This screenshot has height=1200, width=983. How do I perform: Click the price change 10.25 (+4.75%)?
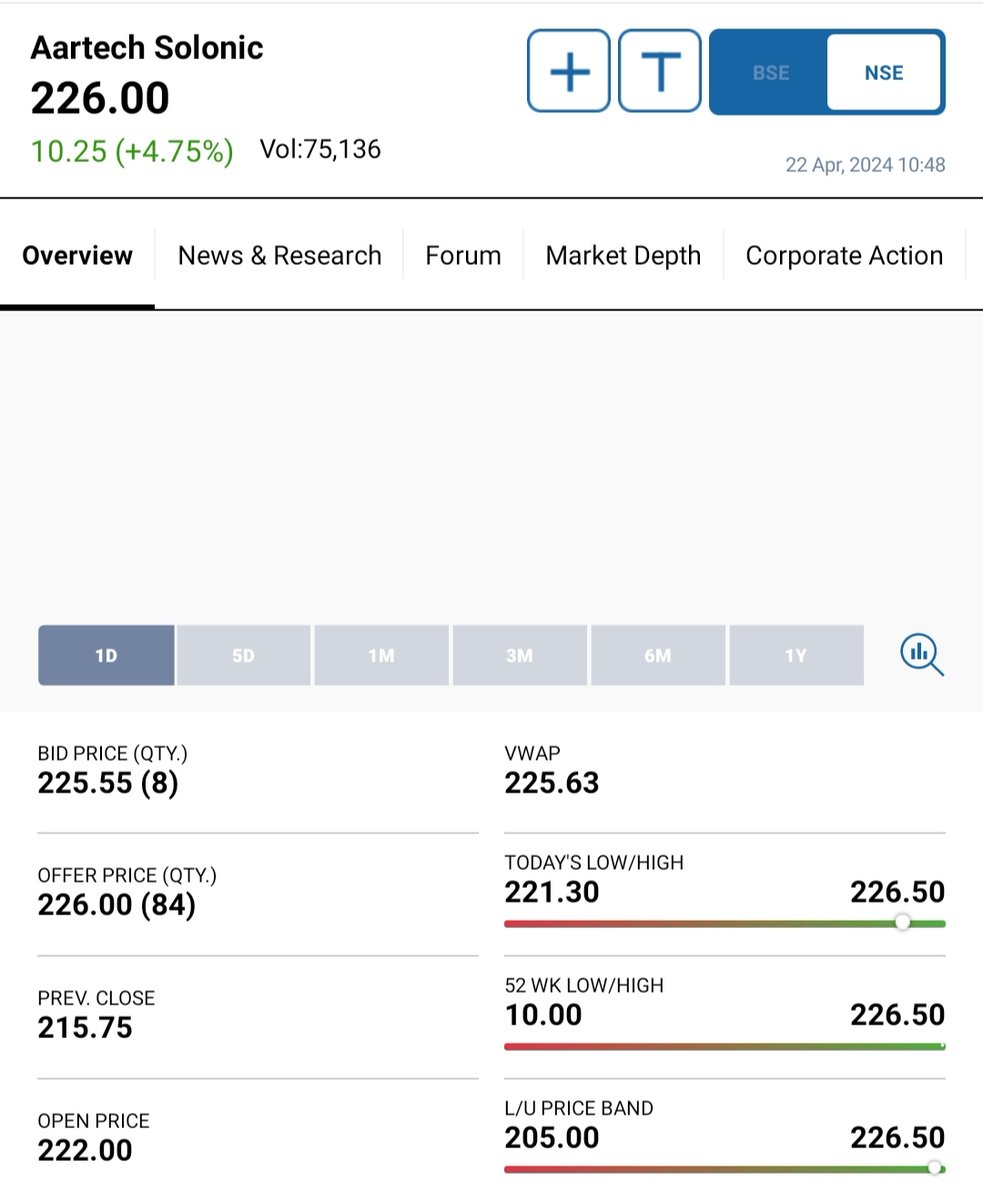132,151
